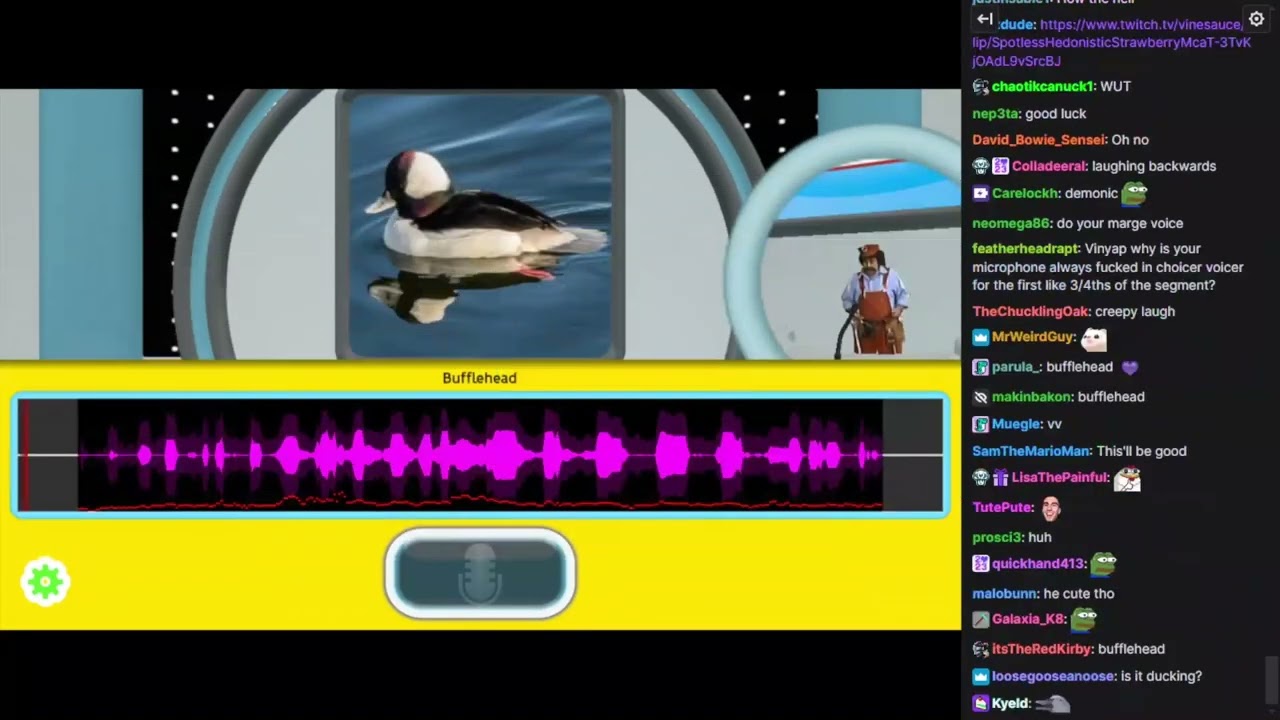1280x720 pixels.
Task: Collapse chat with the arrow icon
Action: 984,19
